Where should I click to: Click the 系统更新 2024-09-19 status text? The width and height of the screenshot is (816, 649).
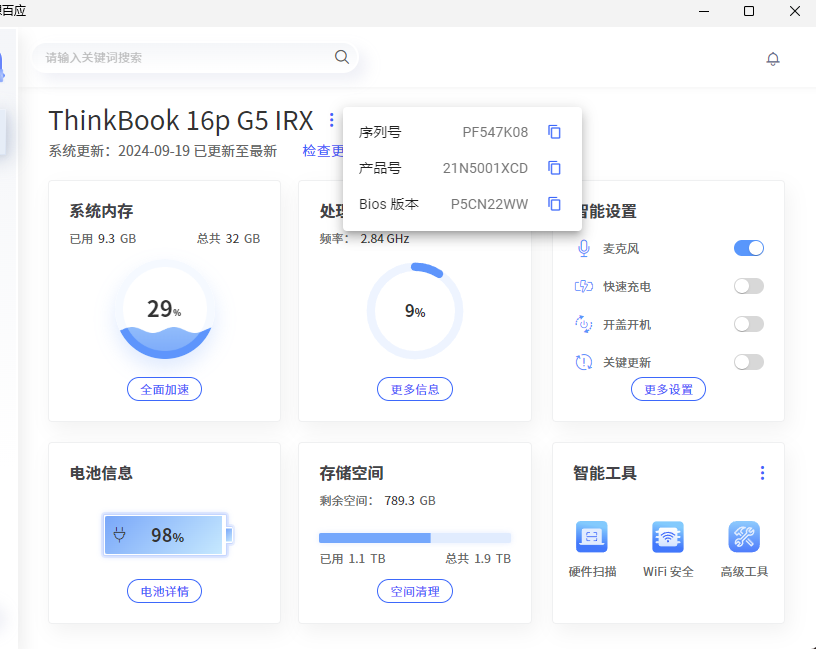coord(163,151)
